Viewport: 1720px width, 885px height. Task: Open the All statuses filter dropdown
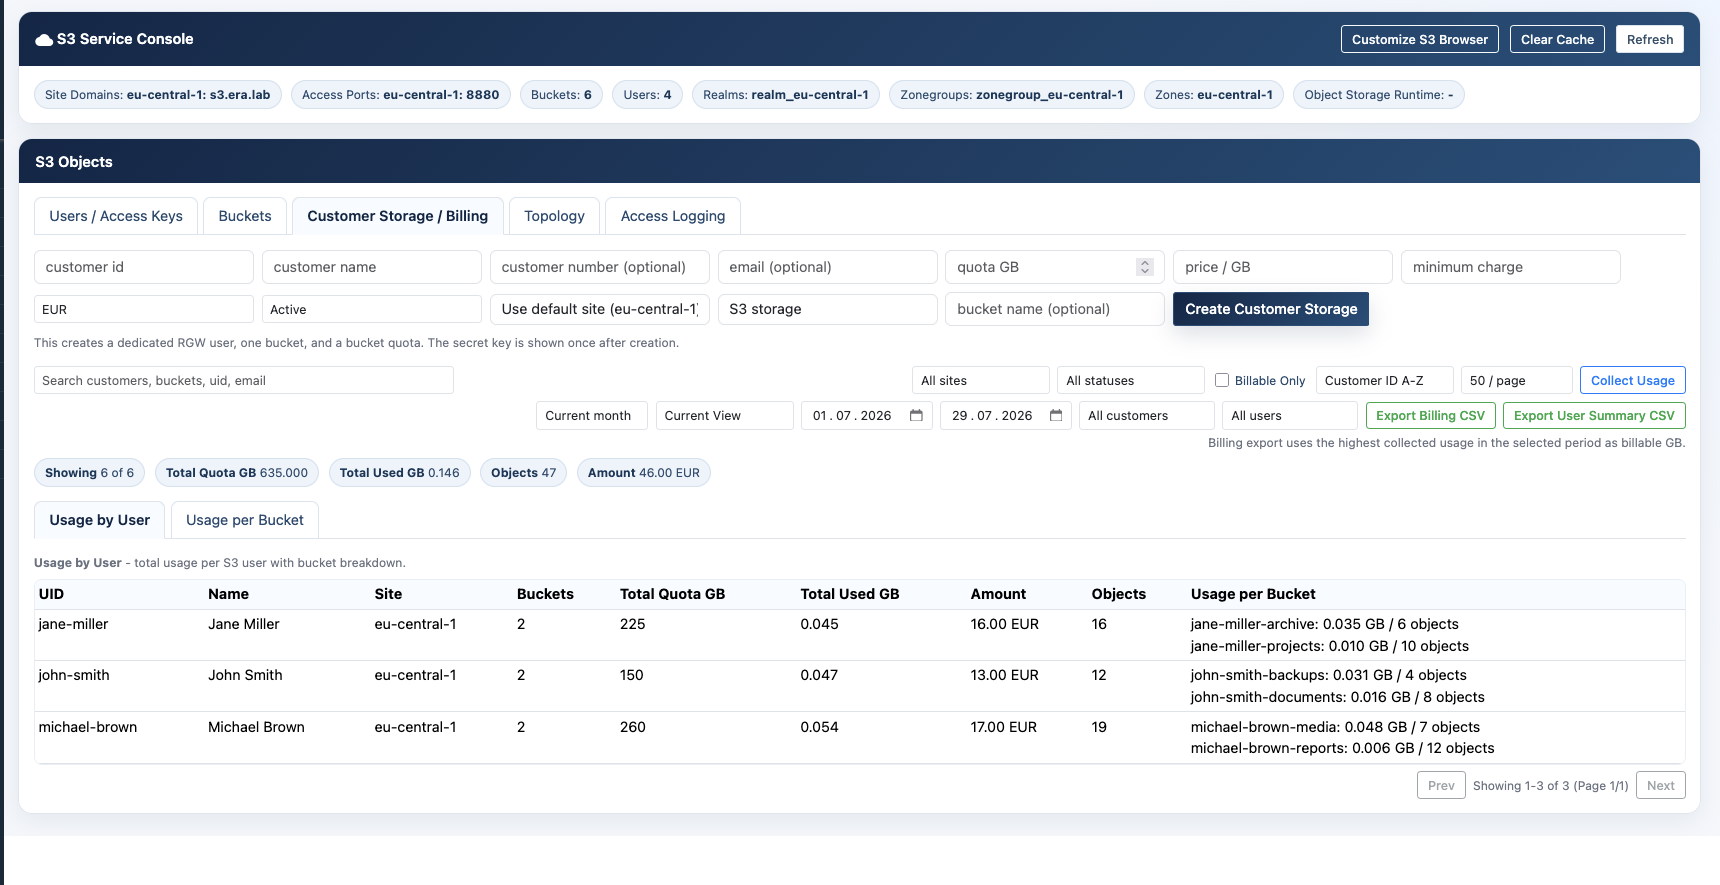point(1131,381)
